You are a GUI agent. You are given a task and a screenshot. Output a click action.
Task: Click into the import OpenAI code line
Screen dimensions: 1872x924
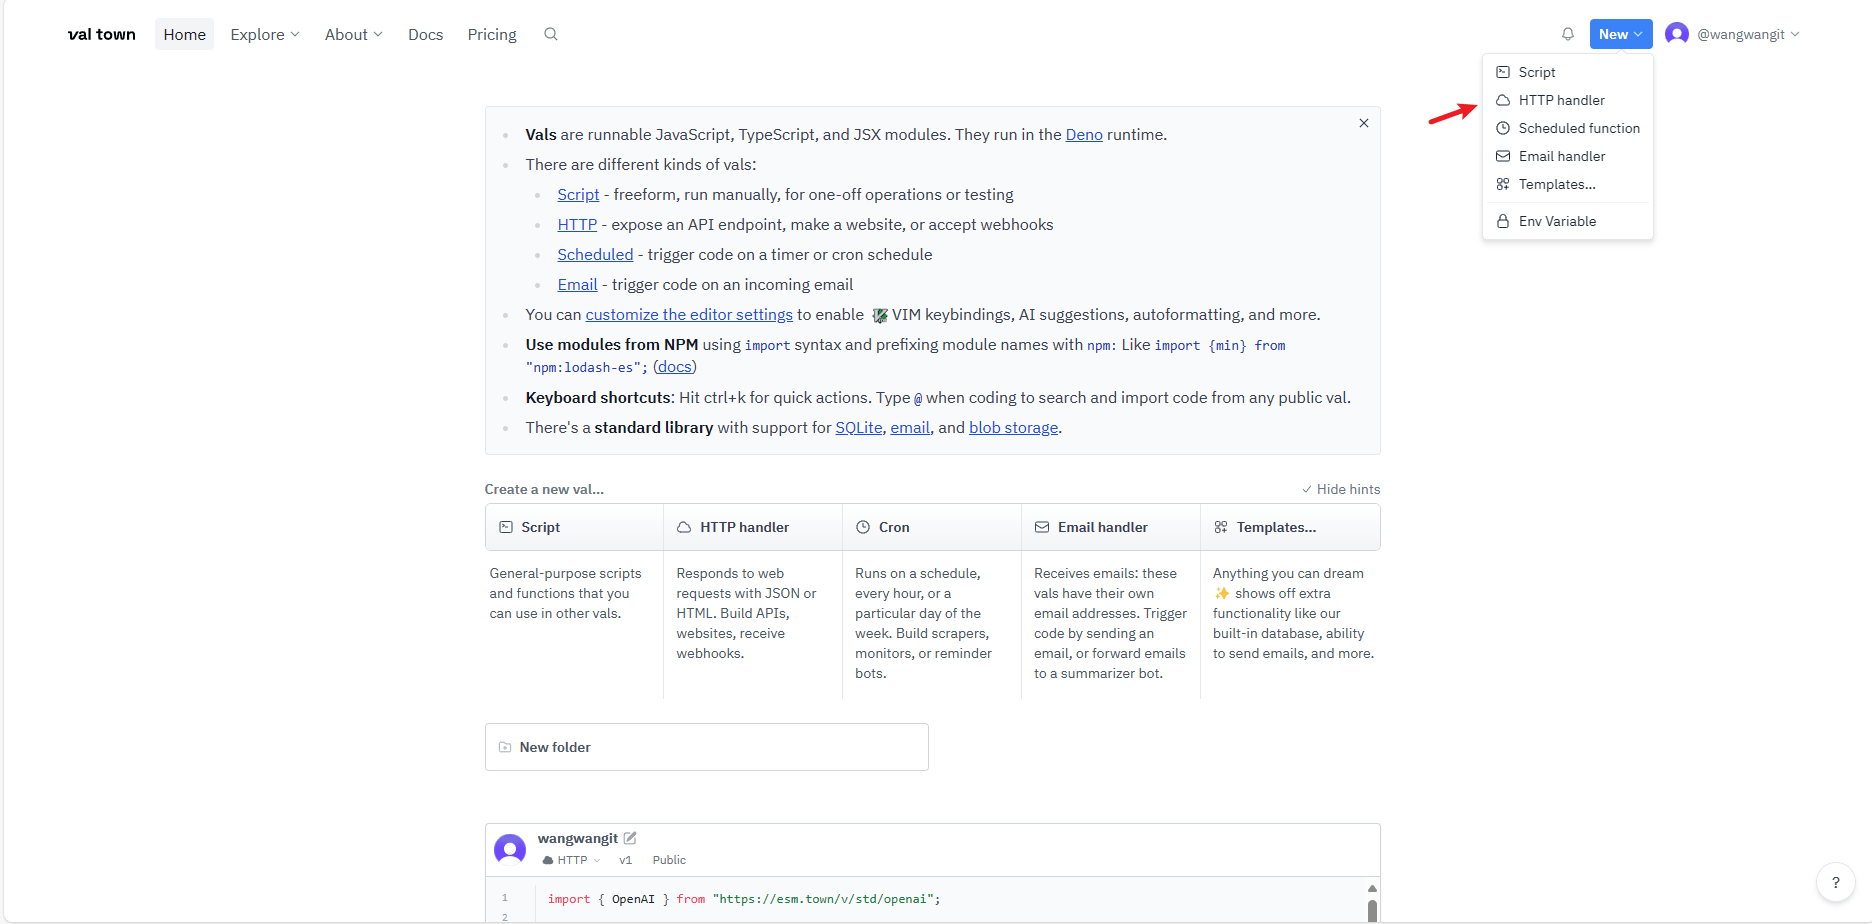click(x=744, y=899)
